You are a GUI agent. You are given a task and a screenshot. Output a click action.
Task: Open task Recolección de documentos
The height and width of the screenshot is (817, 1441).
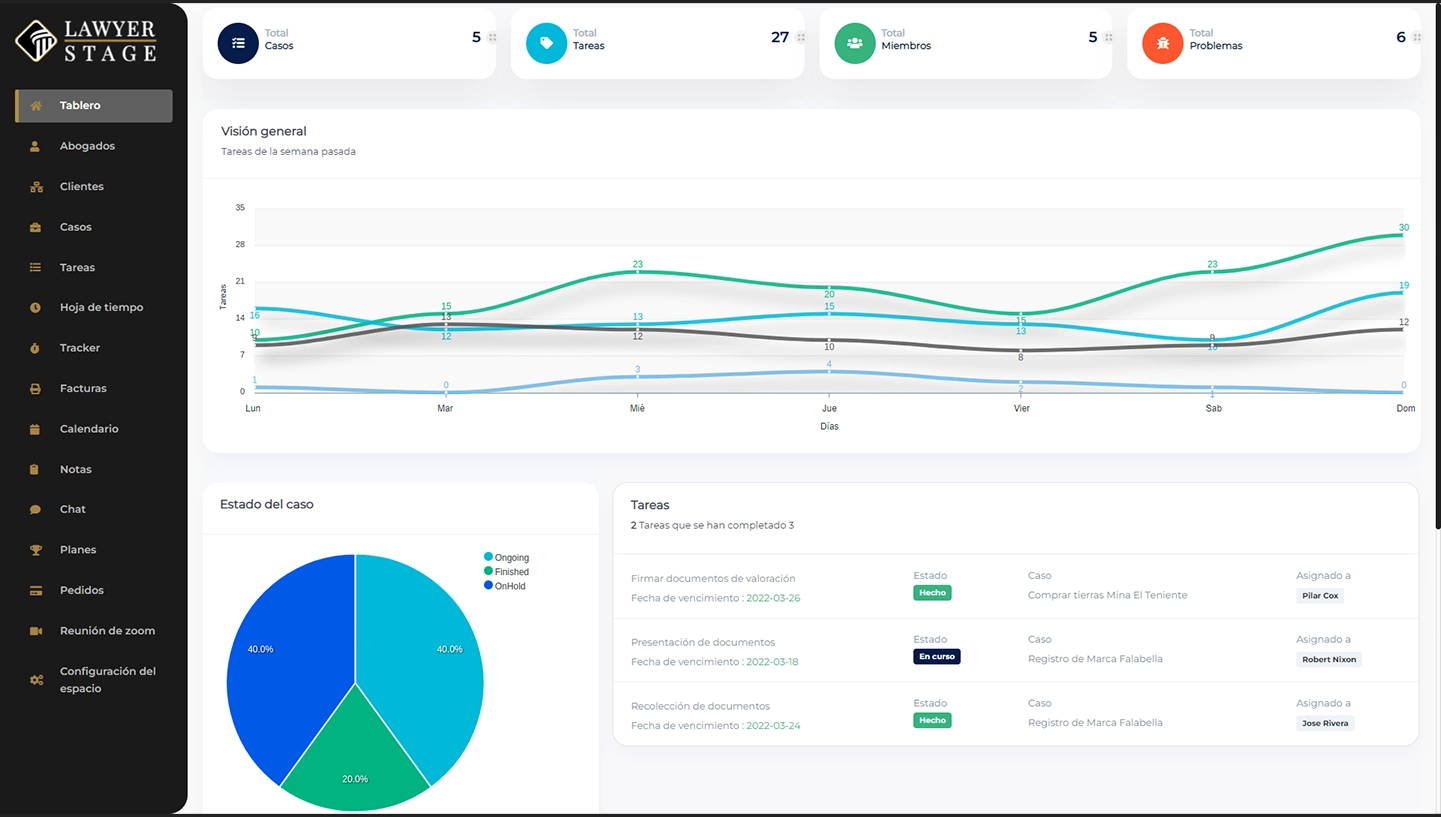point(700,706)
